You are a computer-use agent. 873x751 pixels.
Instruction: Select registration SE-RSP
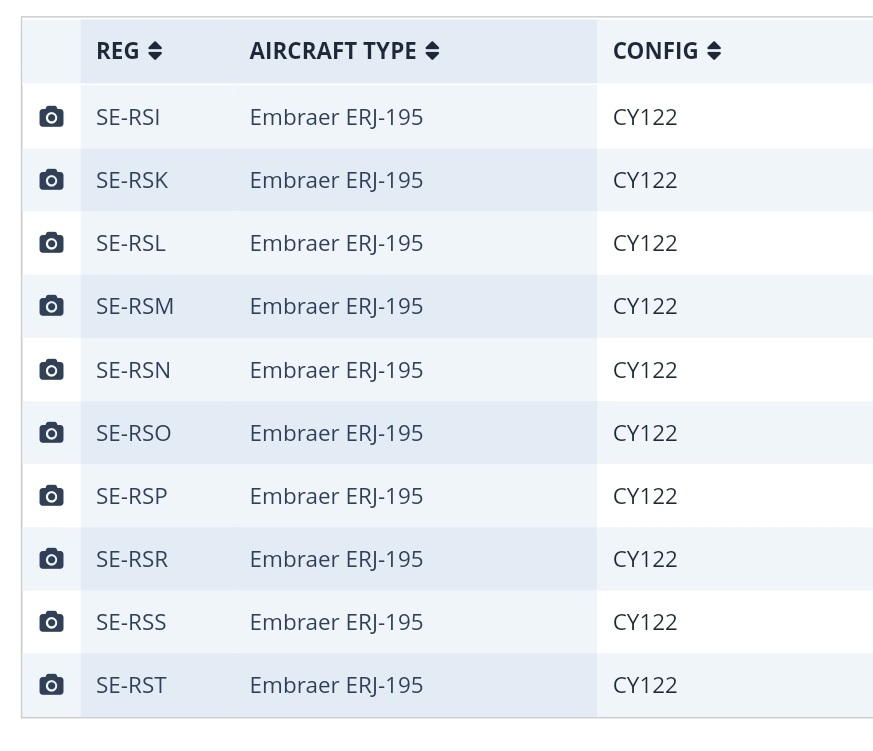click(132, 496)
